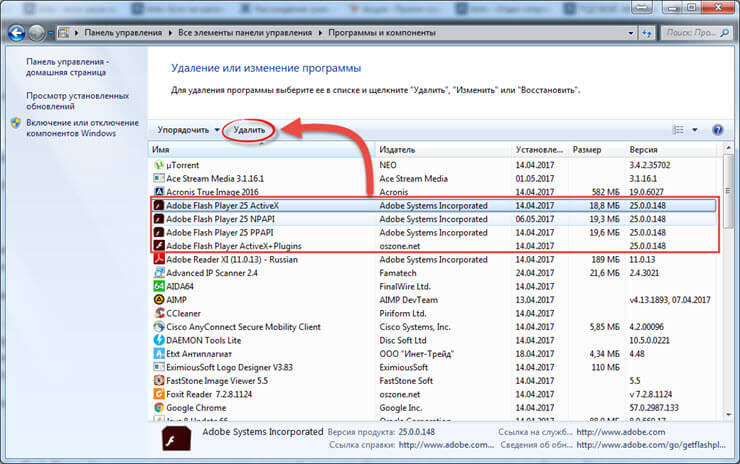Click the Cisco AnyConnect icon
Image resolution: width=740 pixels, height=464 pixels.
click(x=159, y=327)
